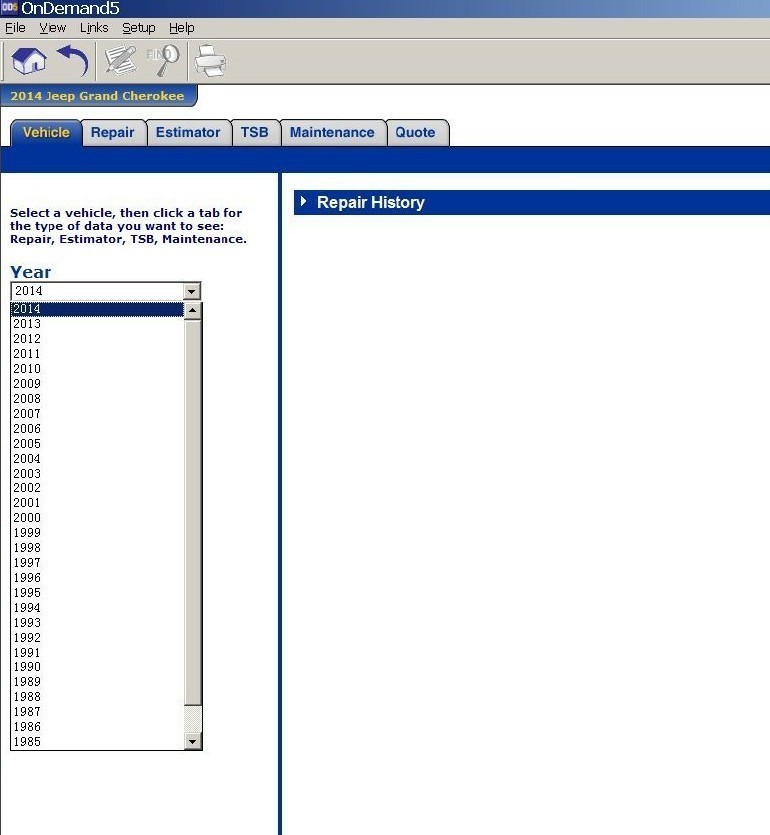Click the blue Back arrow icon
770x835 pixels.
coord(72,61)
